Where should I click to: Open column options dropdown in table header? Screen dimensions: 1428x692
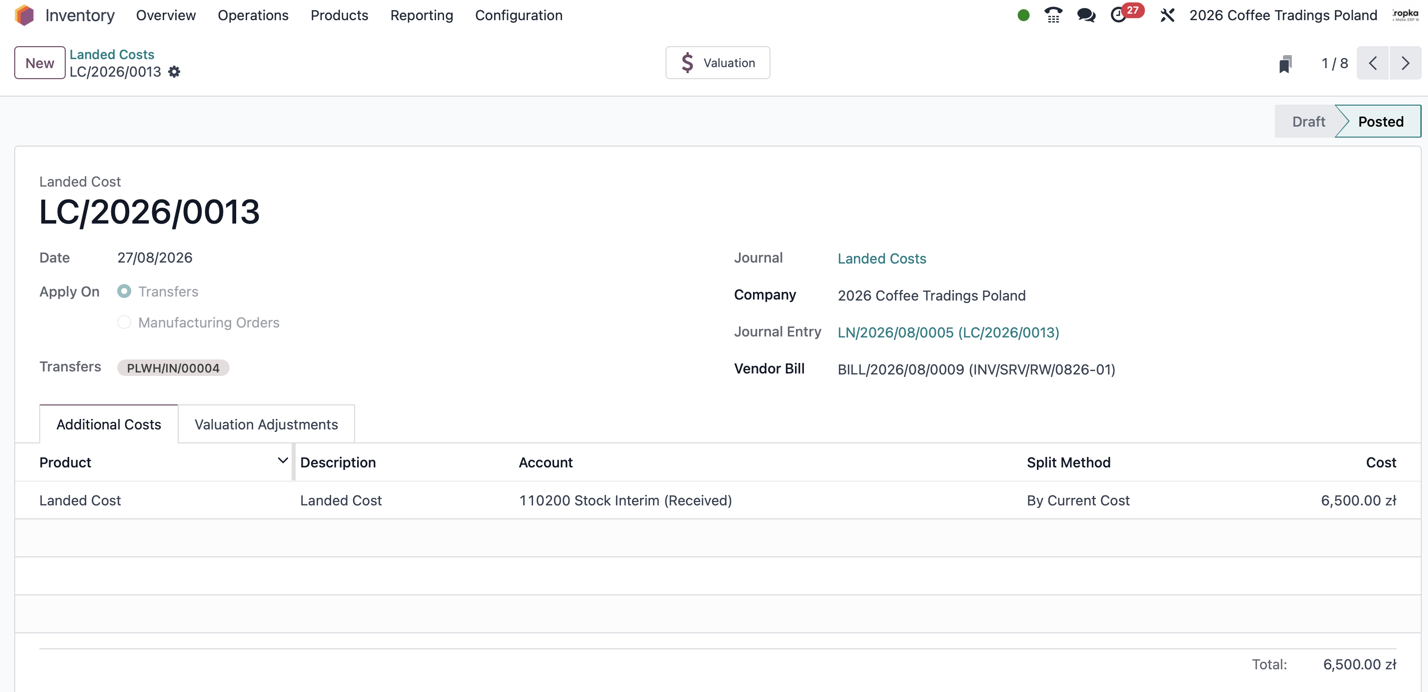[283, 461]
